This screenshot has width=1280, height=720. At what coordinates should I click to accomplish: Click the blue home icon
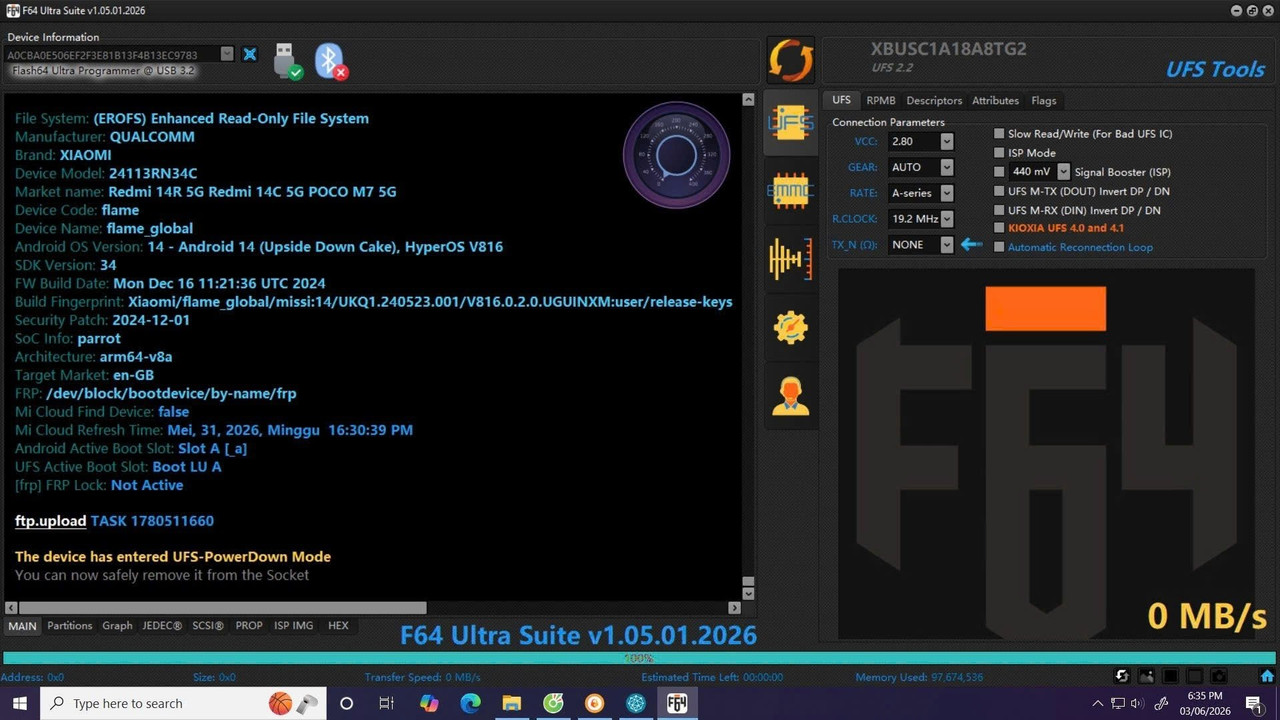pos(1267,677)
